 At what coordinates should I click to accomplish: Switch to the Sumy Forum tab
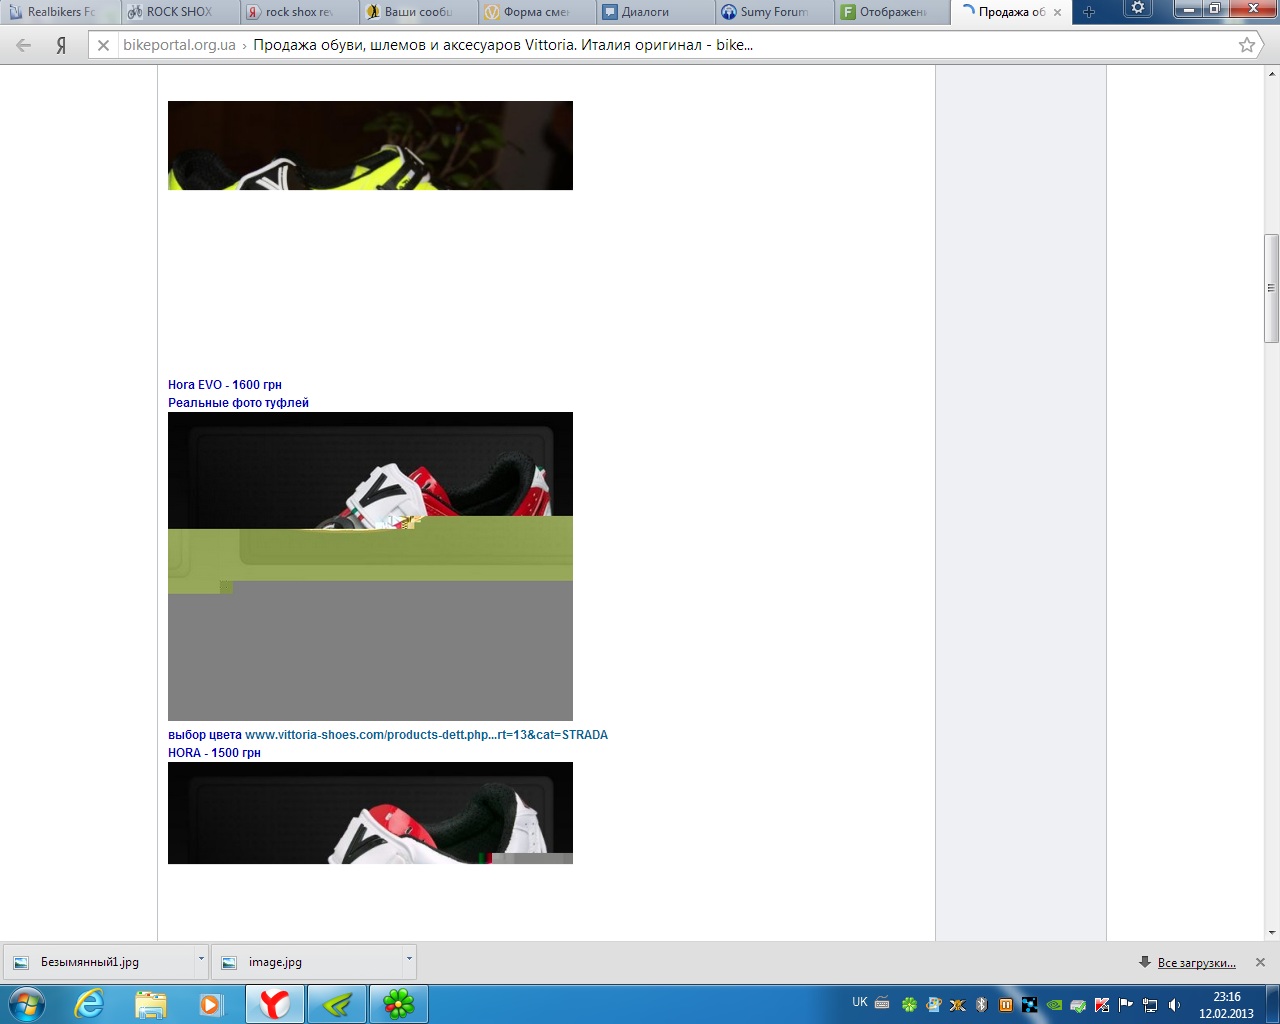pyautogui.click(x=773, y=12)
